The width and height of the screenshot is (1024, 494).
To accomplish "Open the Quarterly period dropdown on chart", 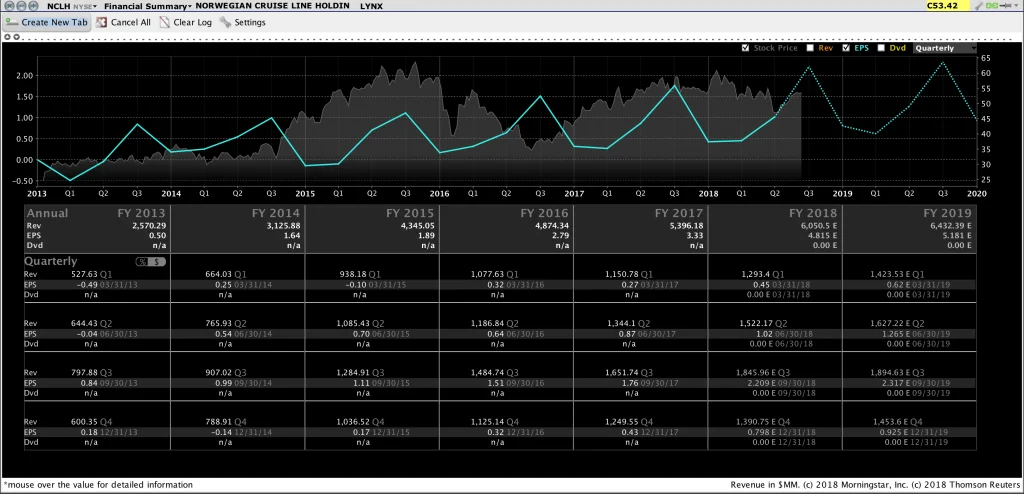I will (x=945, y=48).
